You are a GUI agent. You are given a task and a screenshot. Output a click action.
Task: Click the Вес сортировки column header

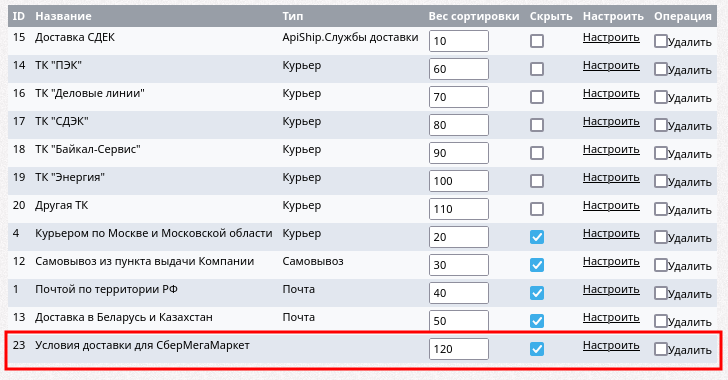[474, 16]
